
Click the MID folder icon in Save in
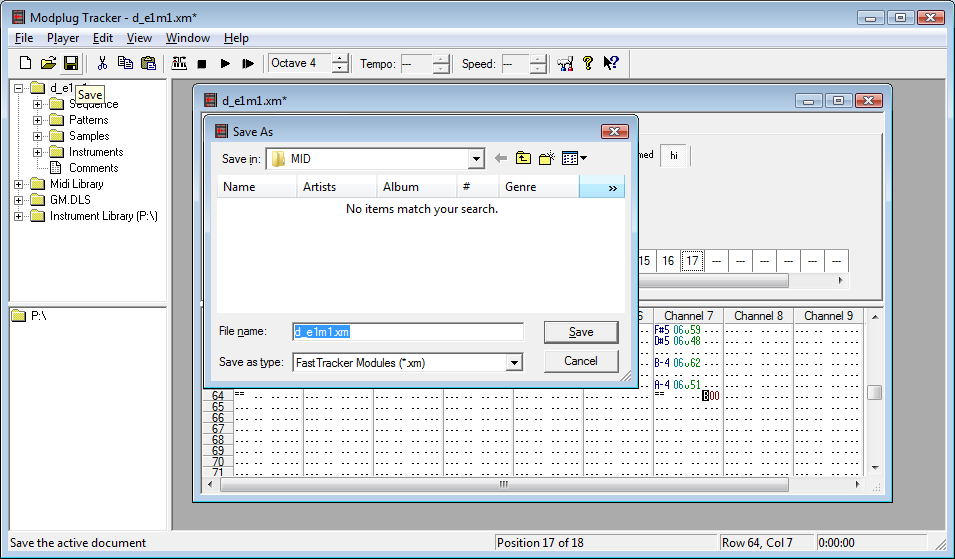click(278, 159)
